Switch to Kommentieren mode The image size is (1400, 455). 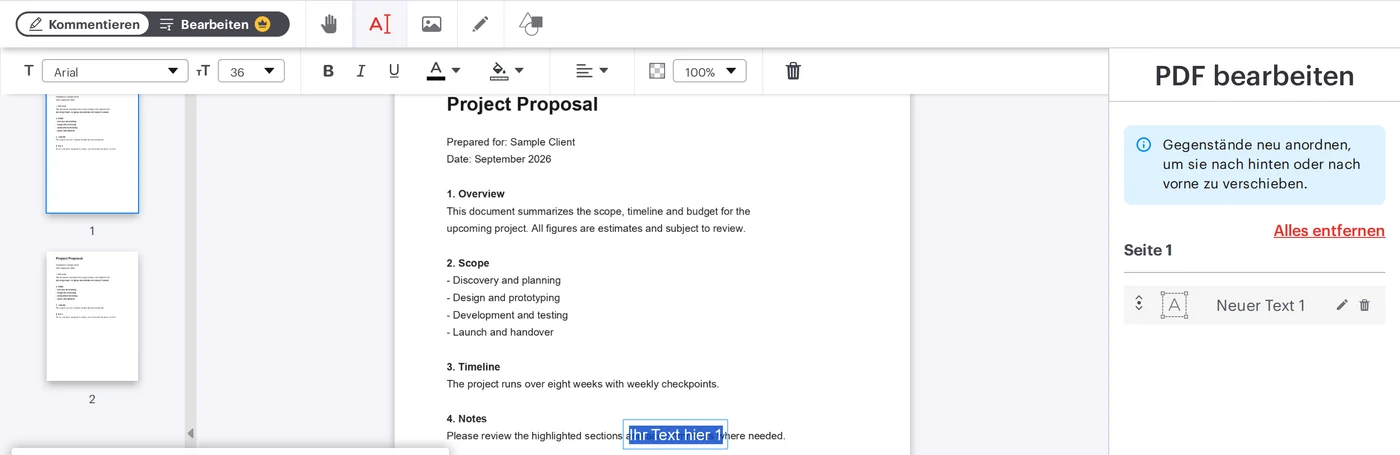pos(84,24)
